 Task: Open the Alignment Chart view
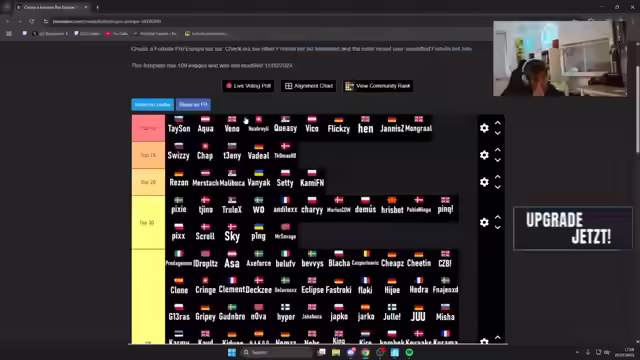pos(309,86)
